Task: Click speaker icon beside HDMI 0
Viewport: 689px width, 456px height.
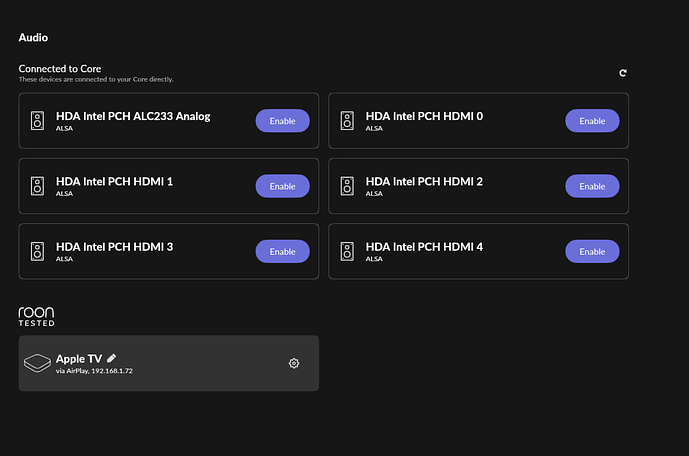Action: click(347, 120)
